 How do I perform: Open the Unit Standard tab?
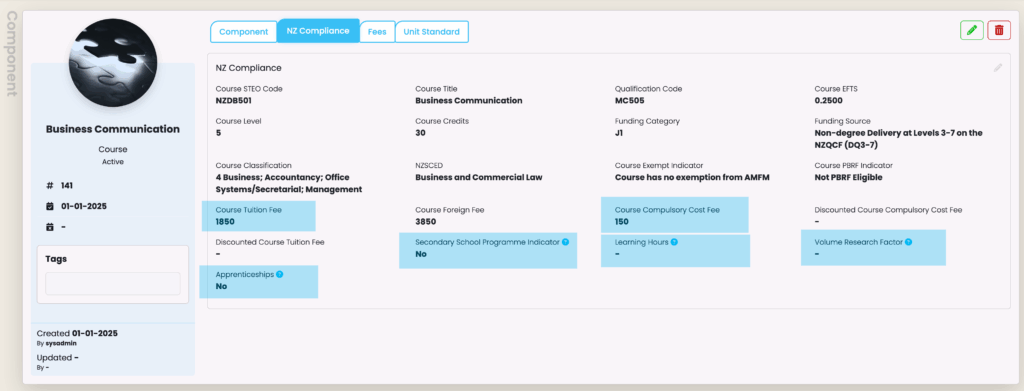pos(432,31)
